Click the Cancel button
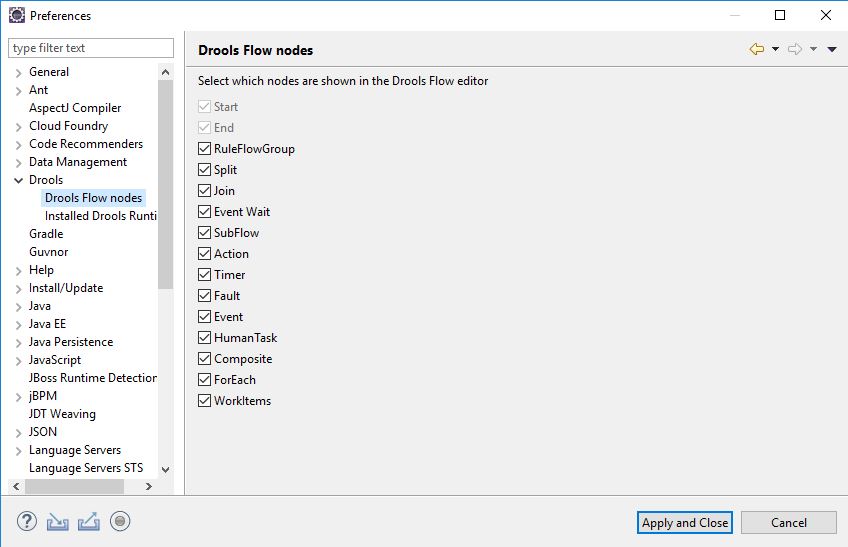This screenshot has width=848, height=547. coord(789,522)
